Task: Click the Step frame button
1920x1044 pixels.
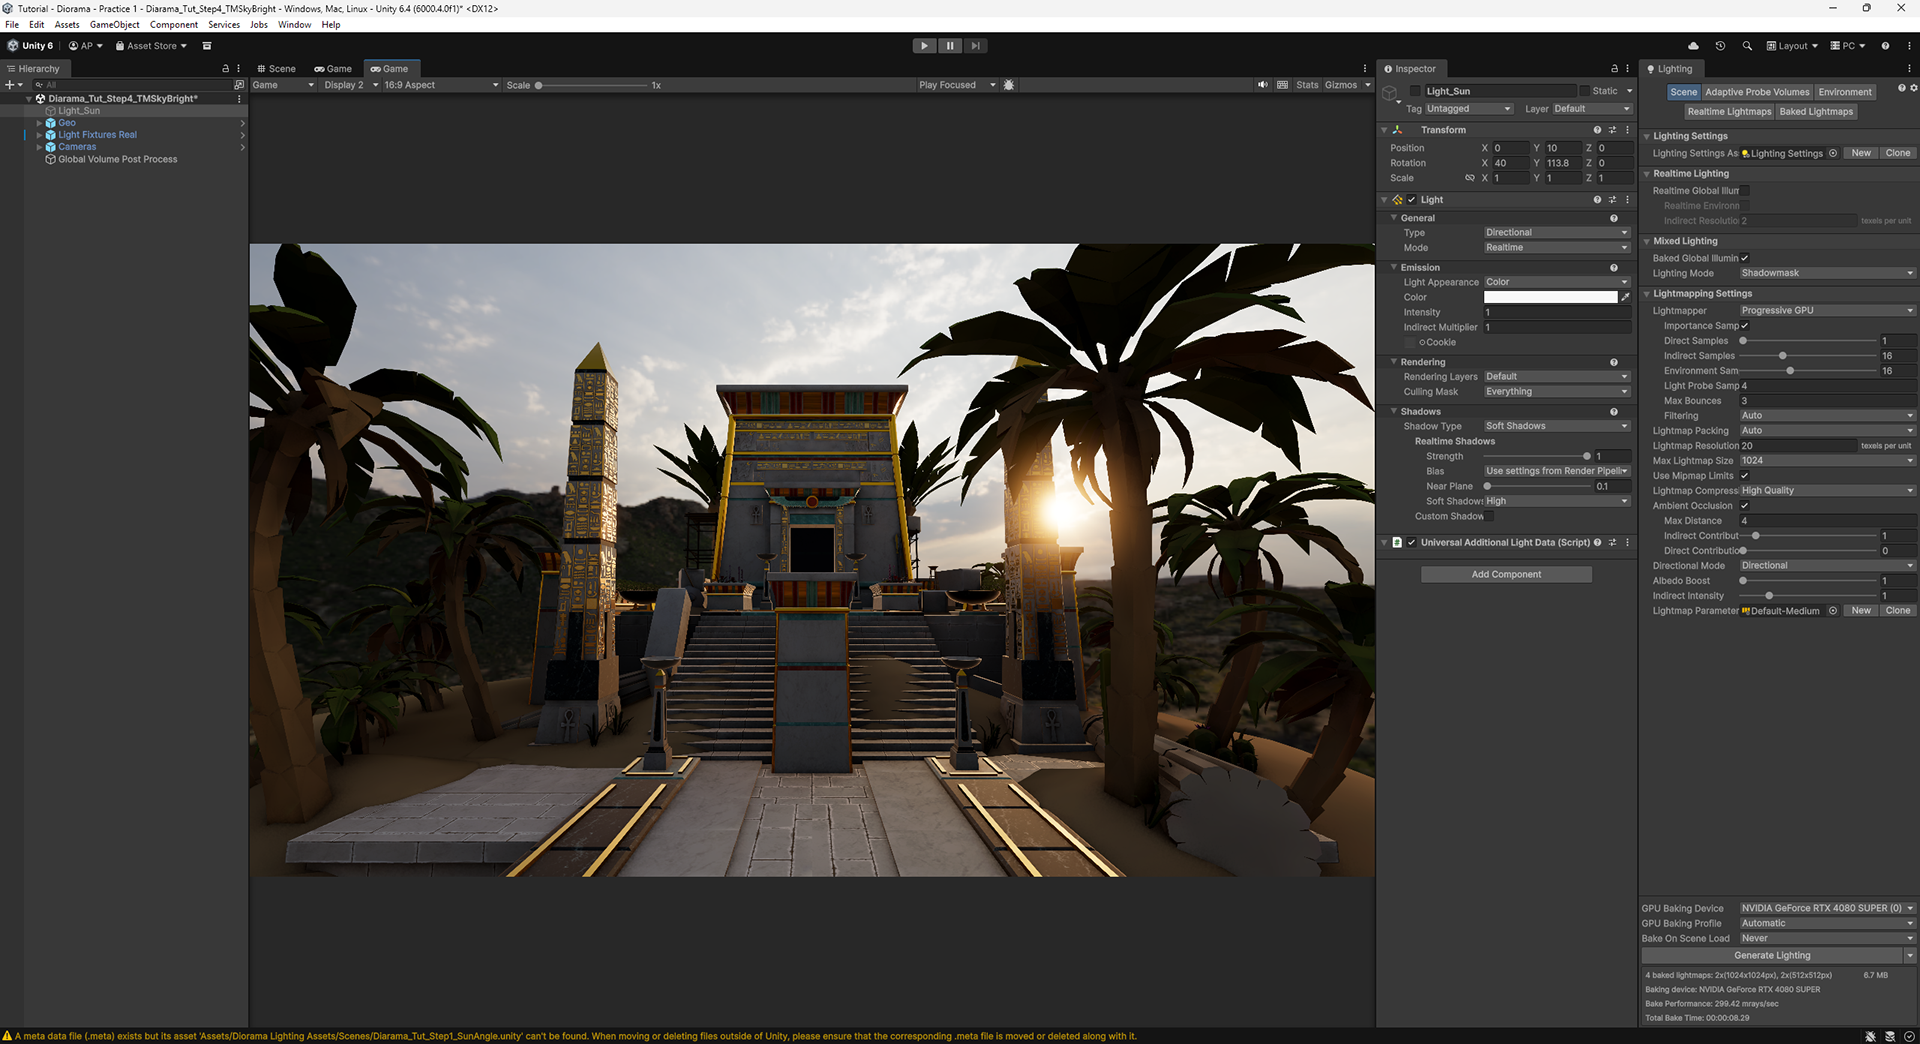Action: pyautogui.click(x=976, y=46)
